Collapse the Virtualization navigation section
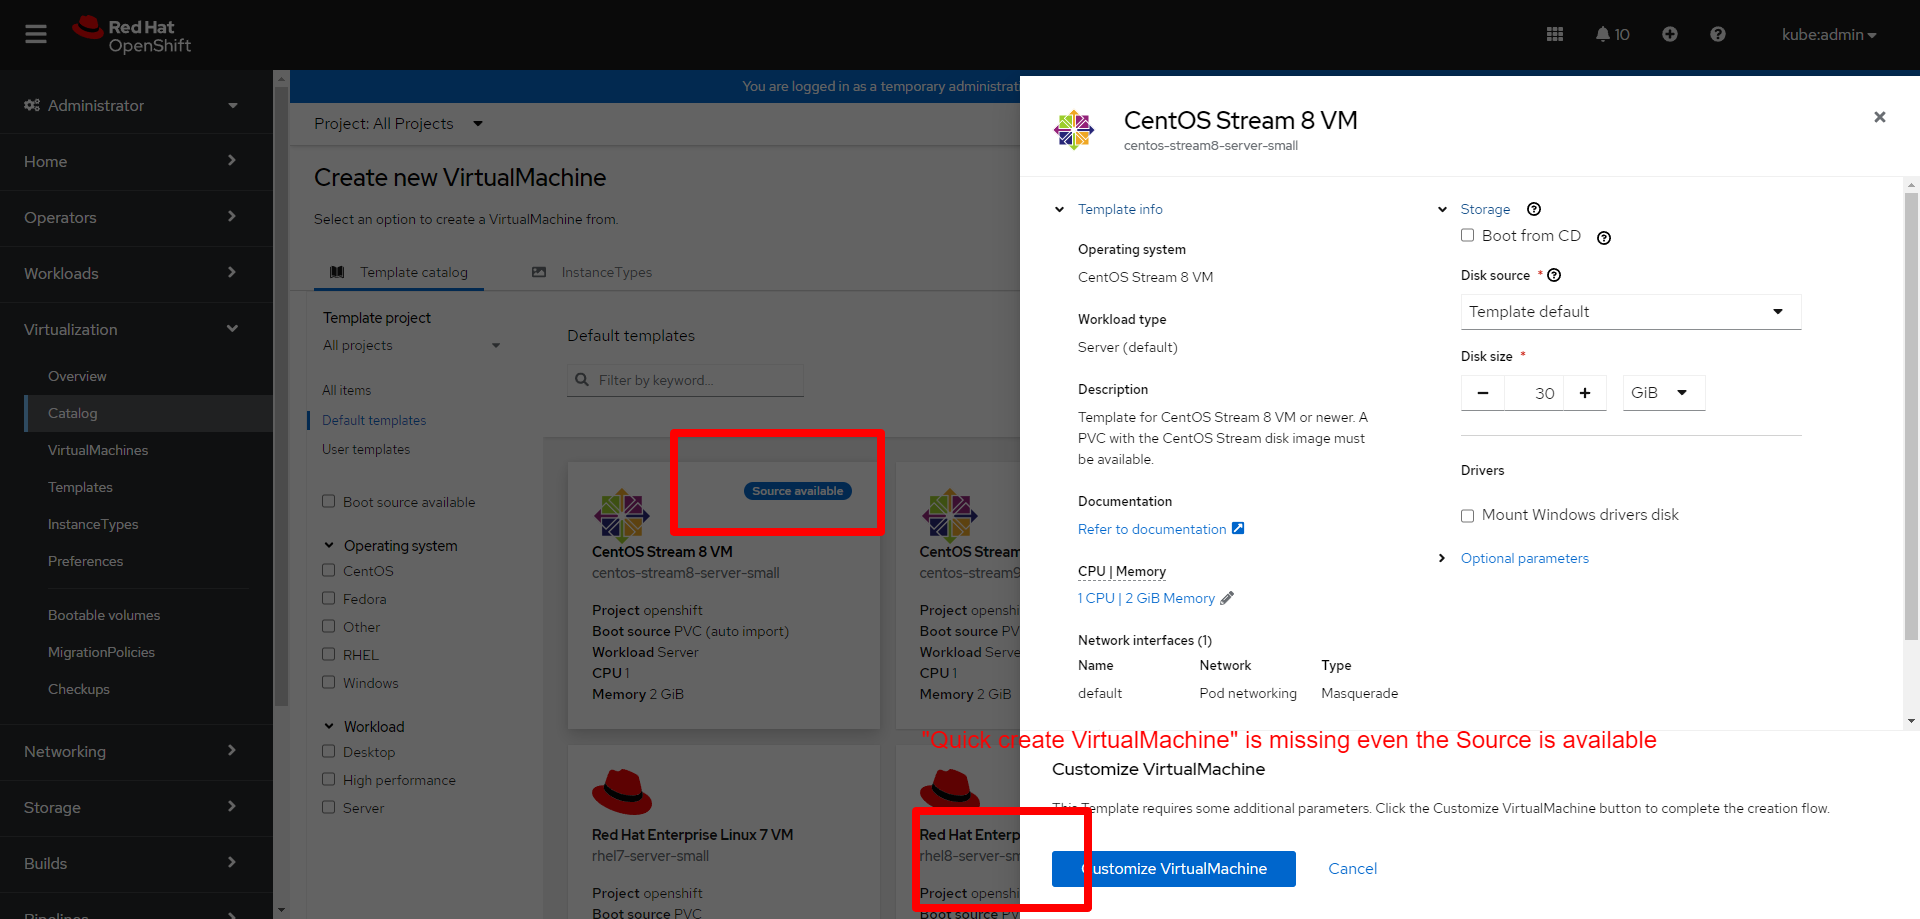The height and width of the screenshot is (919, 1920). click(x=136, y=330)
